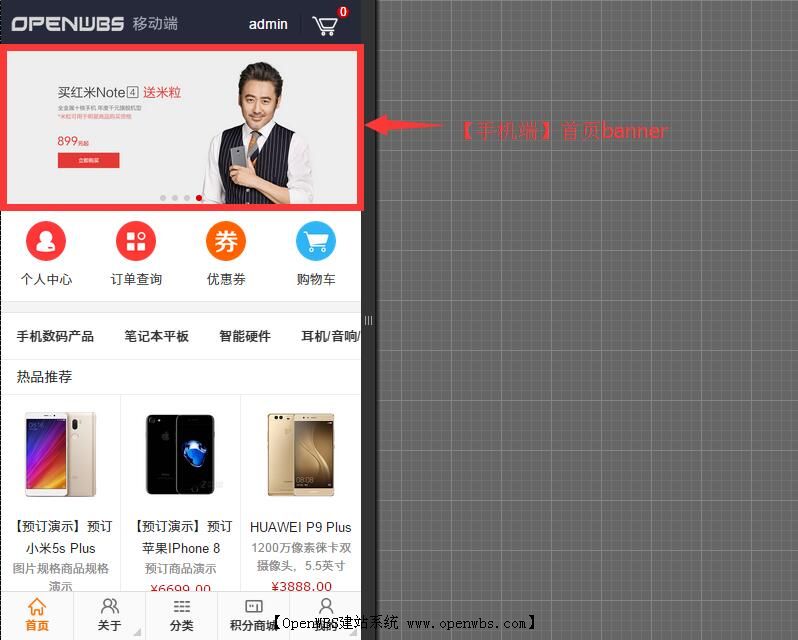Open the shopping cart in the header
Image resolution: width=798 pixels, height=640 pixels.
click(x=326, y=25)
